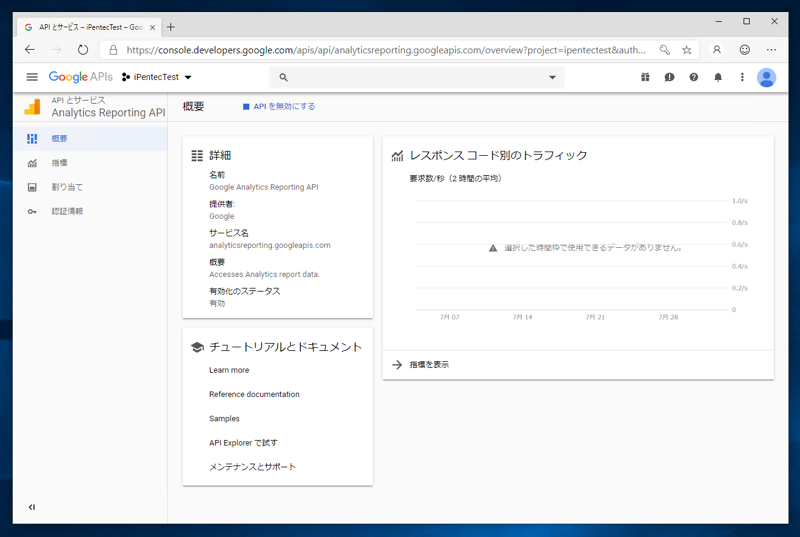Open the help question mark icon
The image size is (800, 537).
(693, 77)
